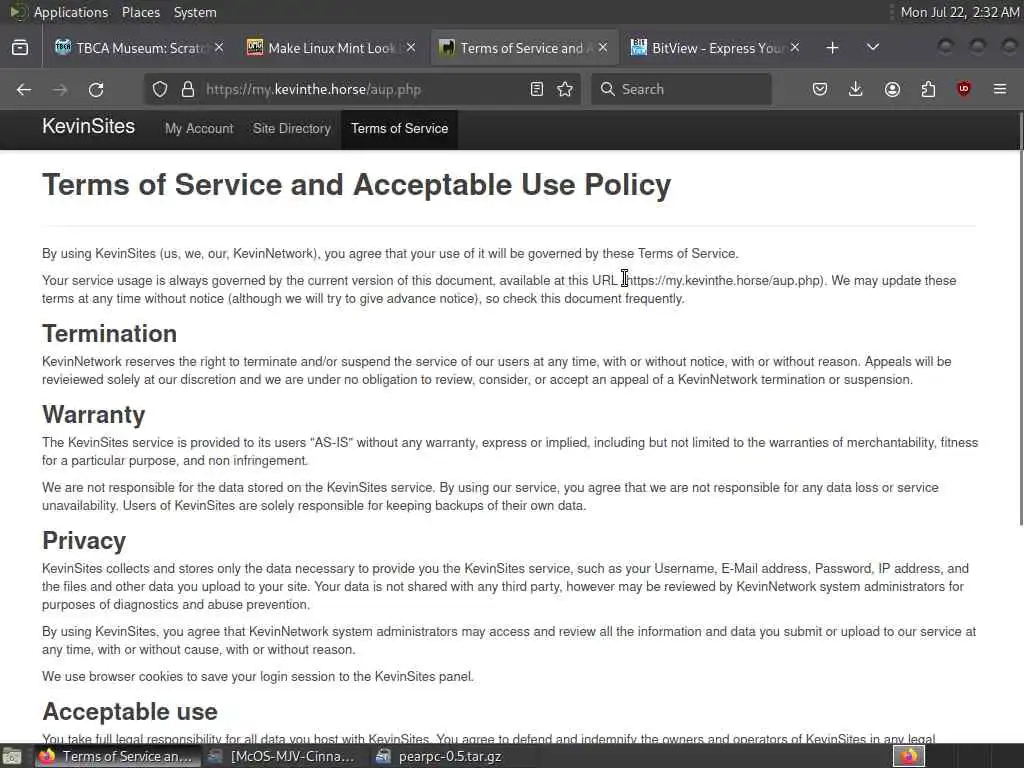Select Terms of Service nav item
Viewport: 1024px width, 768px height.
400,129
